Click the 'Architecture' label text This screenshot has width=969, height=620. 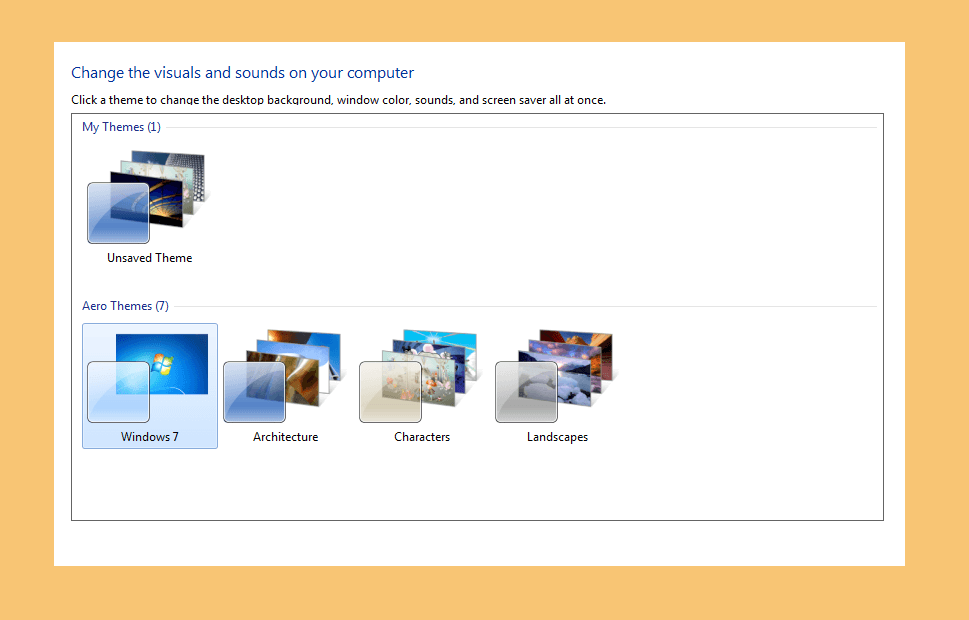(286, 437)
